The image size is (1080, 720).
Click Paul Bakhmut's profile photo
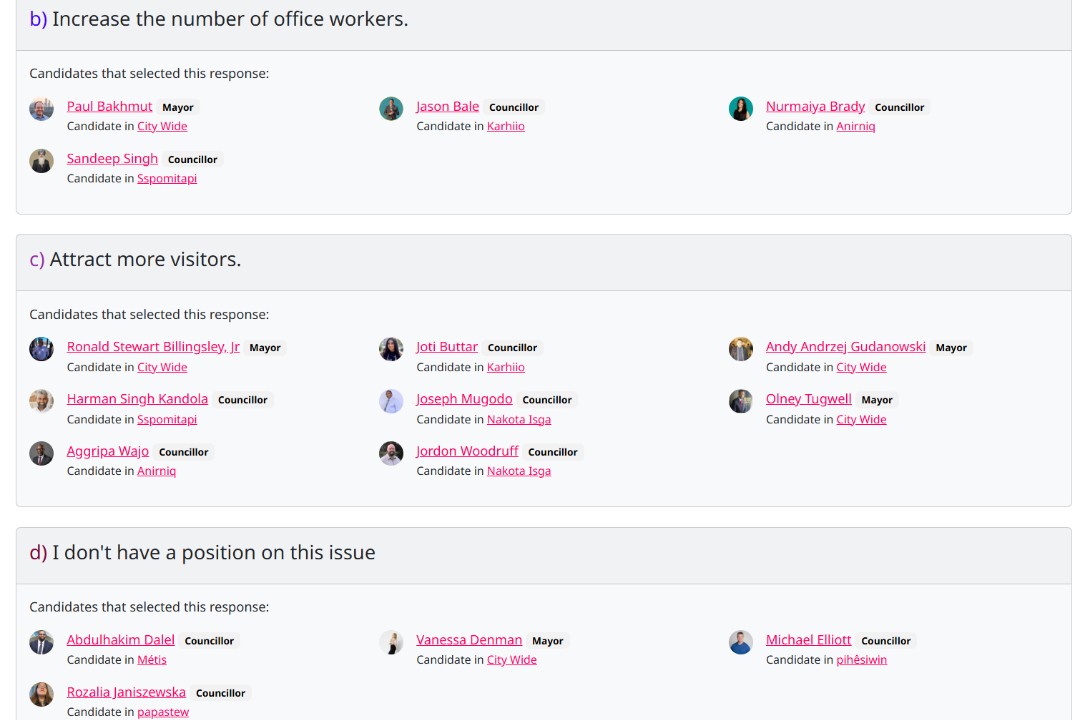(41, 109)
